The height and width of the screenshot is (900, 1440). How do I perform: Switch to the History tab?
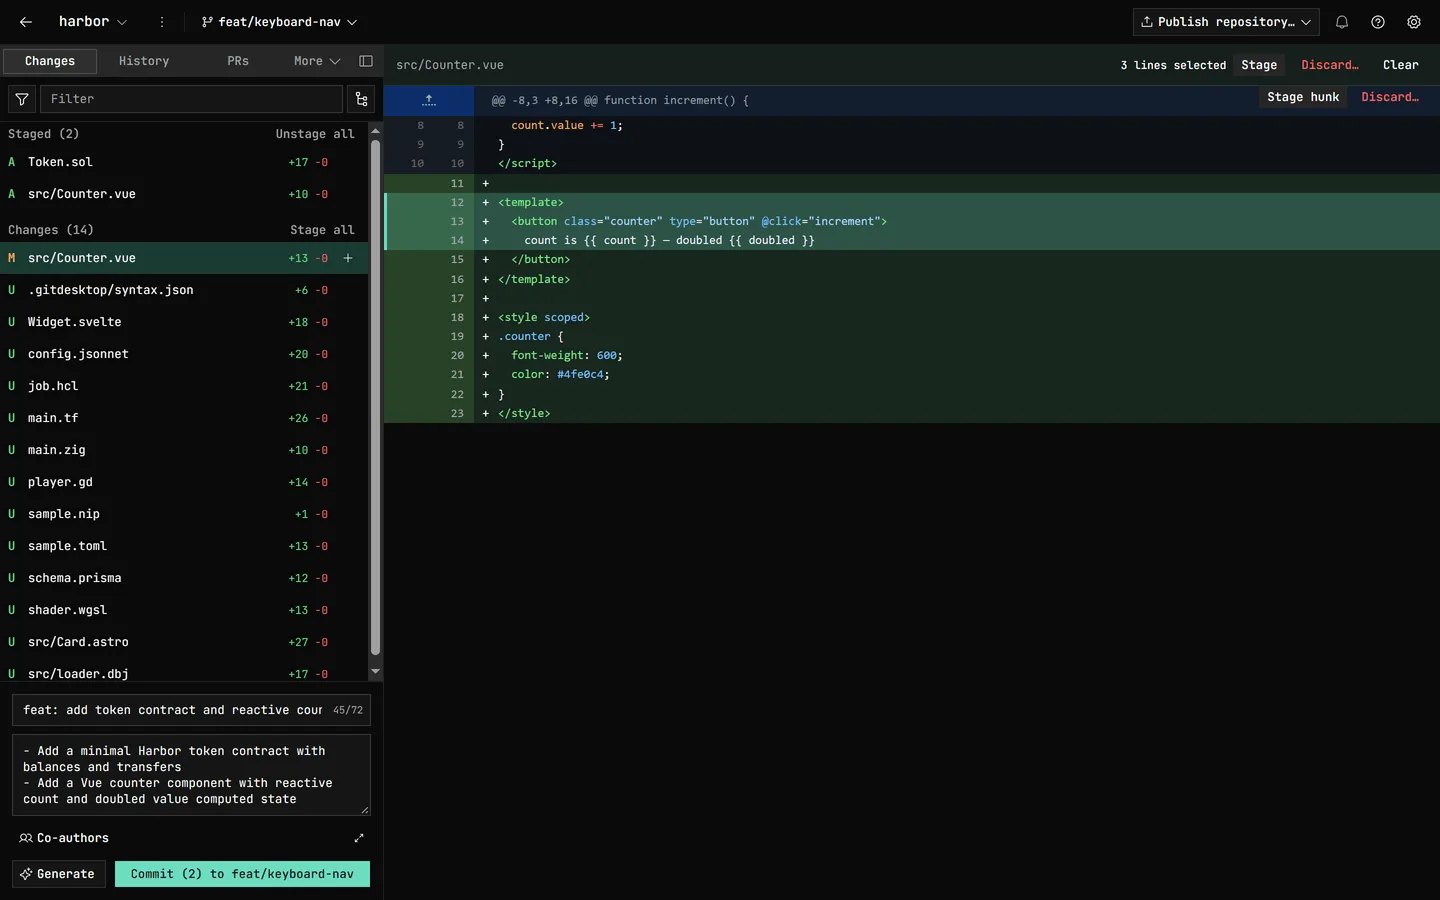tap(144, 61)
